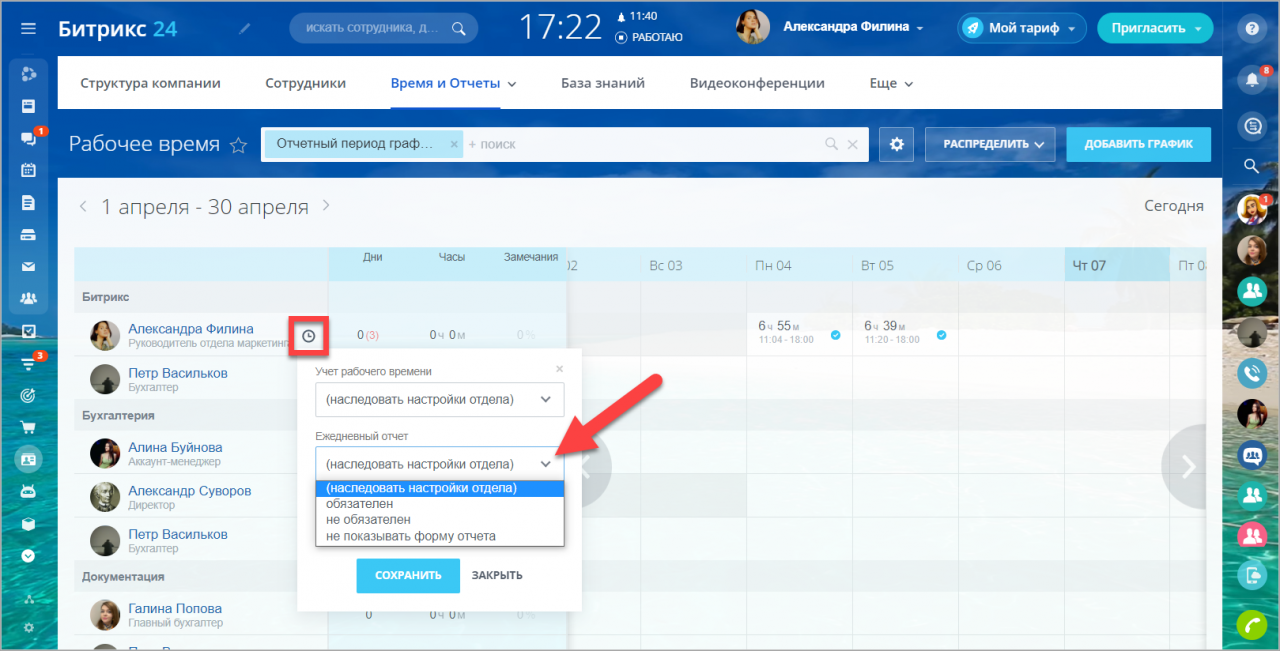The width and height of the screenshot is (1280, 651).
Task: Go to the Структура компании tab
Action: [x=151, y=83]
